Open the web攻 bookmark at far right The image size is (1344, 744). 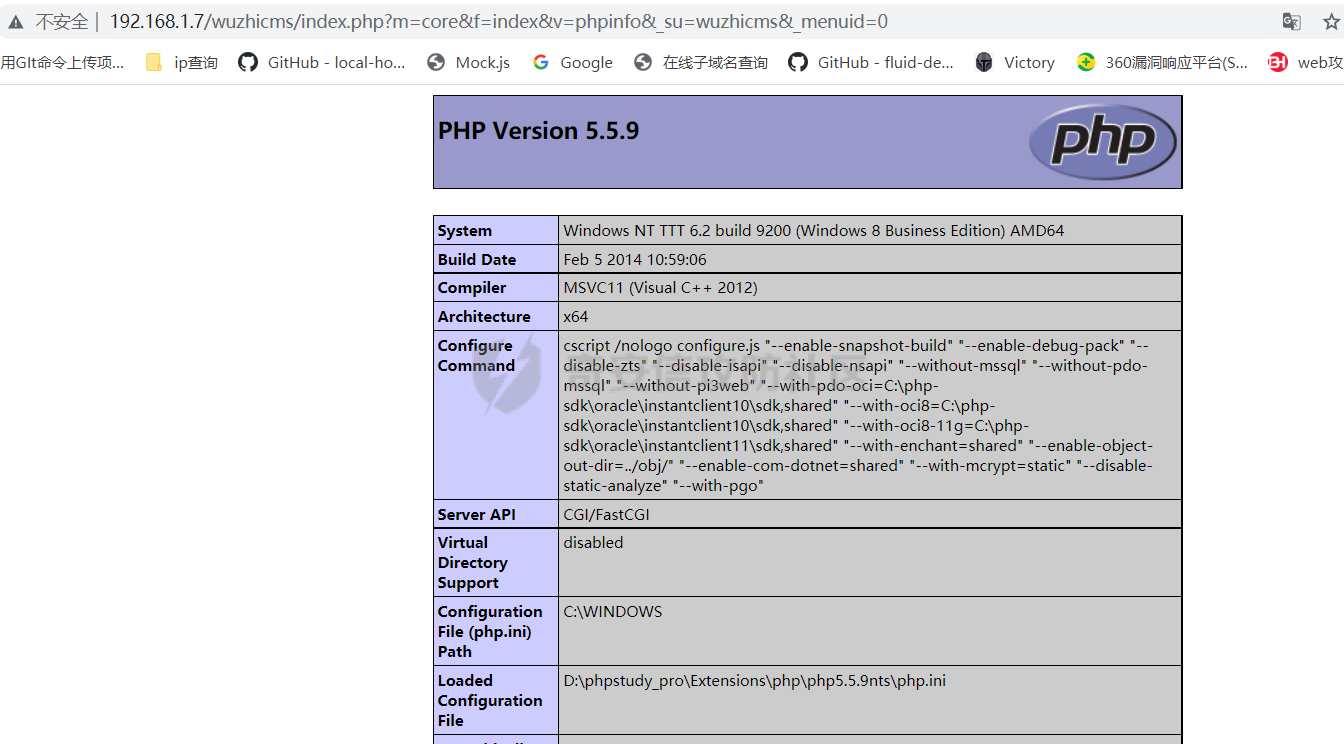tap(1306, 62)
